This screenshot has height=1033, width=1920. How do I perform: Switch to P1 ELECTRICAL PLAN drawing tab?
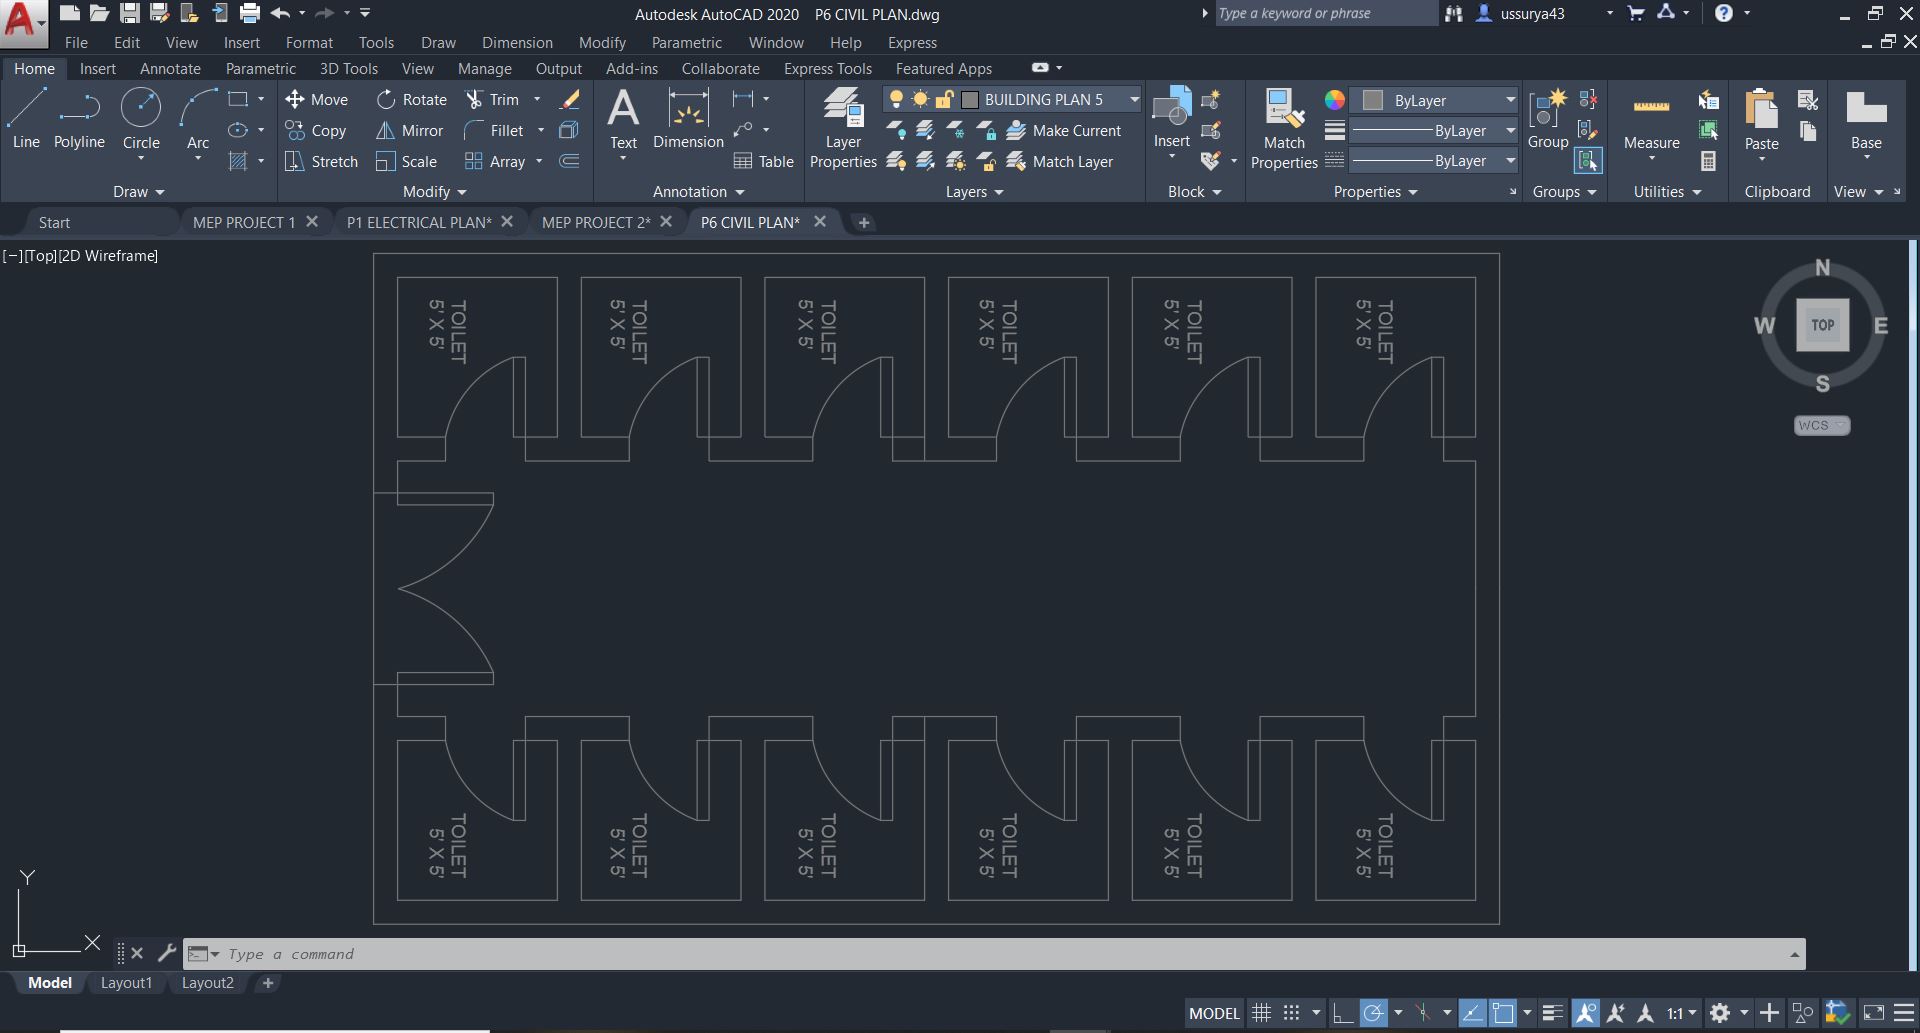click(419, 222)
